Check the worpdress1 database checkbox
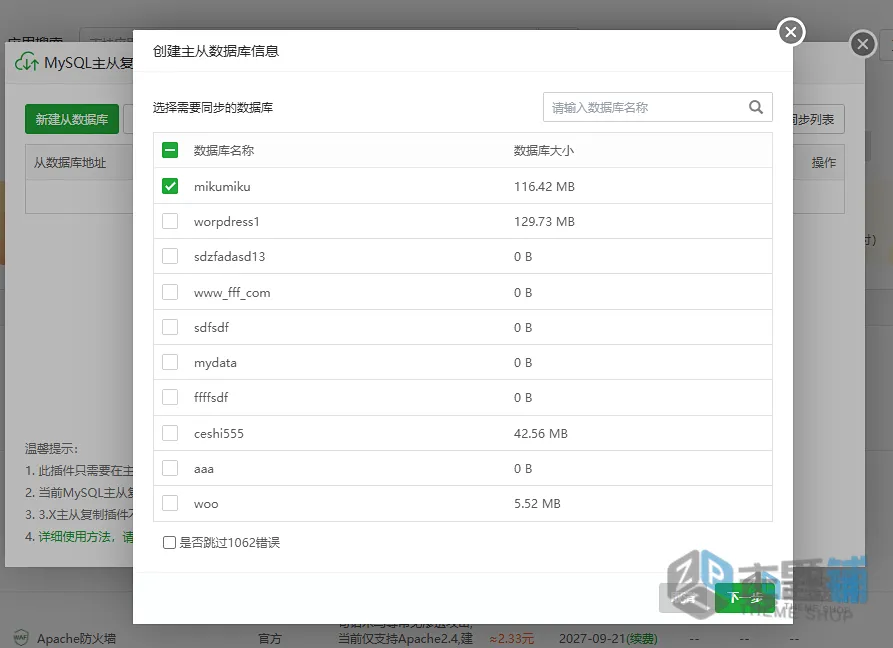 tap(170, 221)
